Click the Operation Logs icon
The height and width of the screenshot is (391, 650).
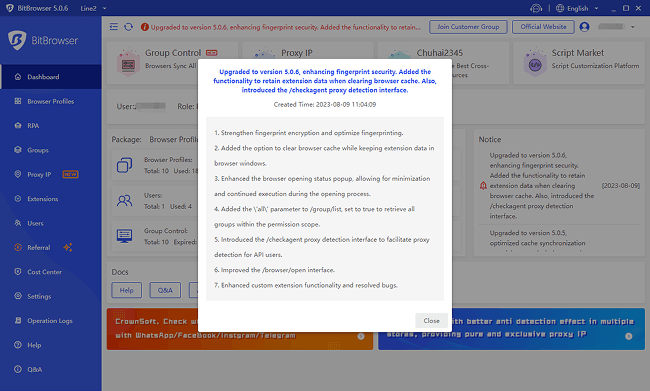(x=18, y=321)
